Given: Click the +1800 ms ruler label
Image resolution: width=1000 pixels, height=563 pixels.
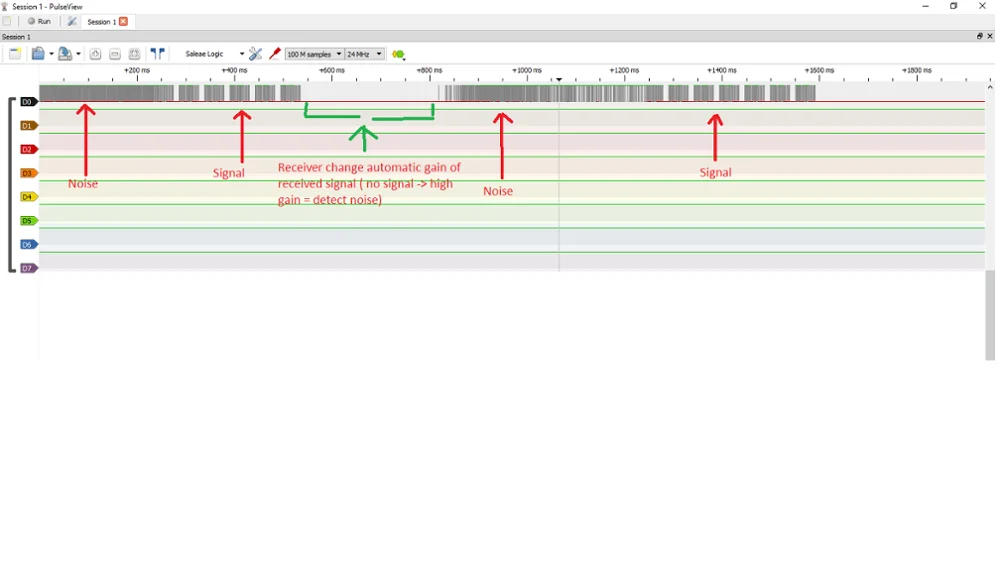Looking at the screenshot, I should [916, 70].
